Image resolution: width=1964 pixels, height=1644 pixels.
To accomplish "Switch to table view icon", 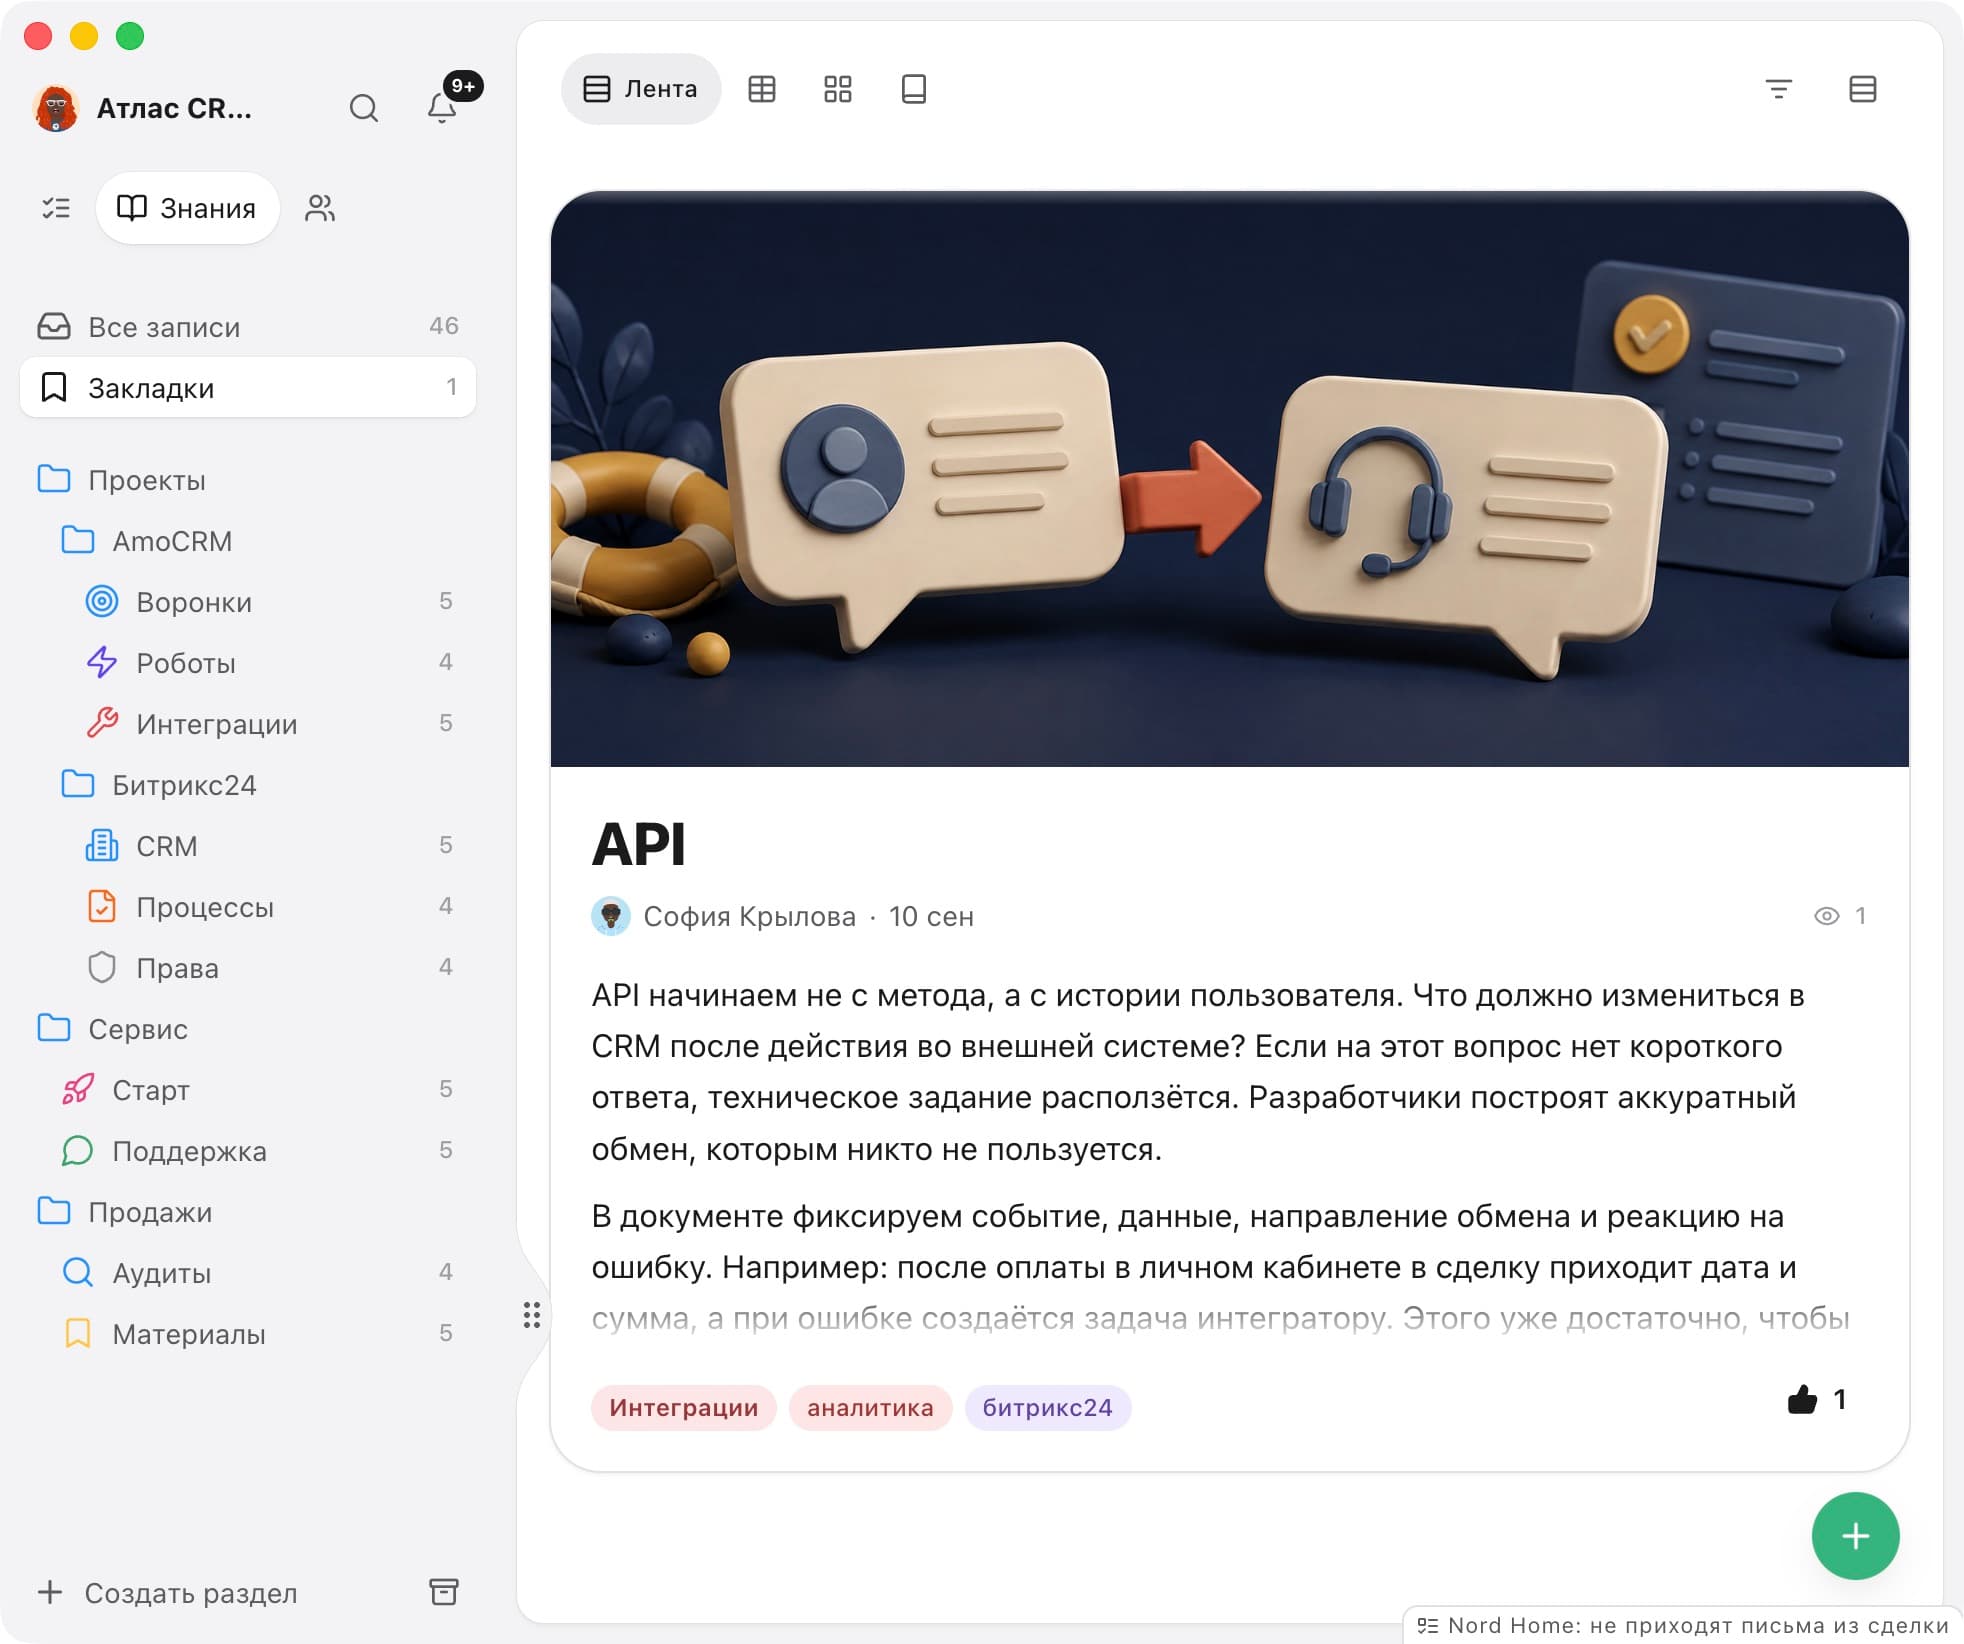I will (762, 89).
